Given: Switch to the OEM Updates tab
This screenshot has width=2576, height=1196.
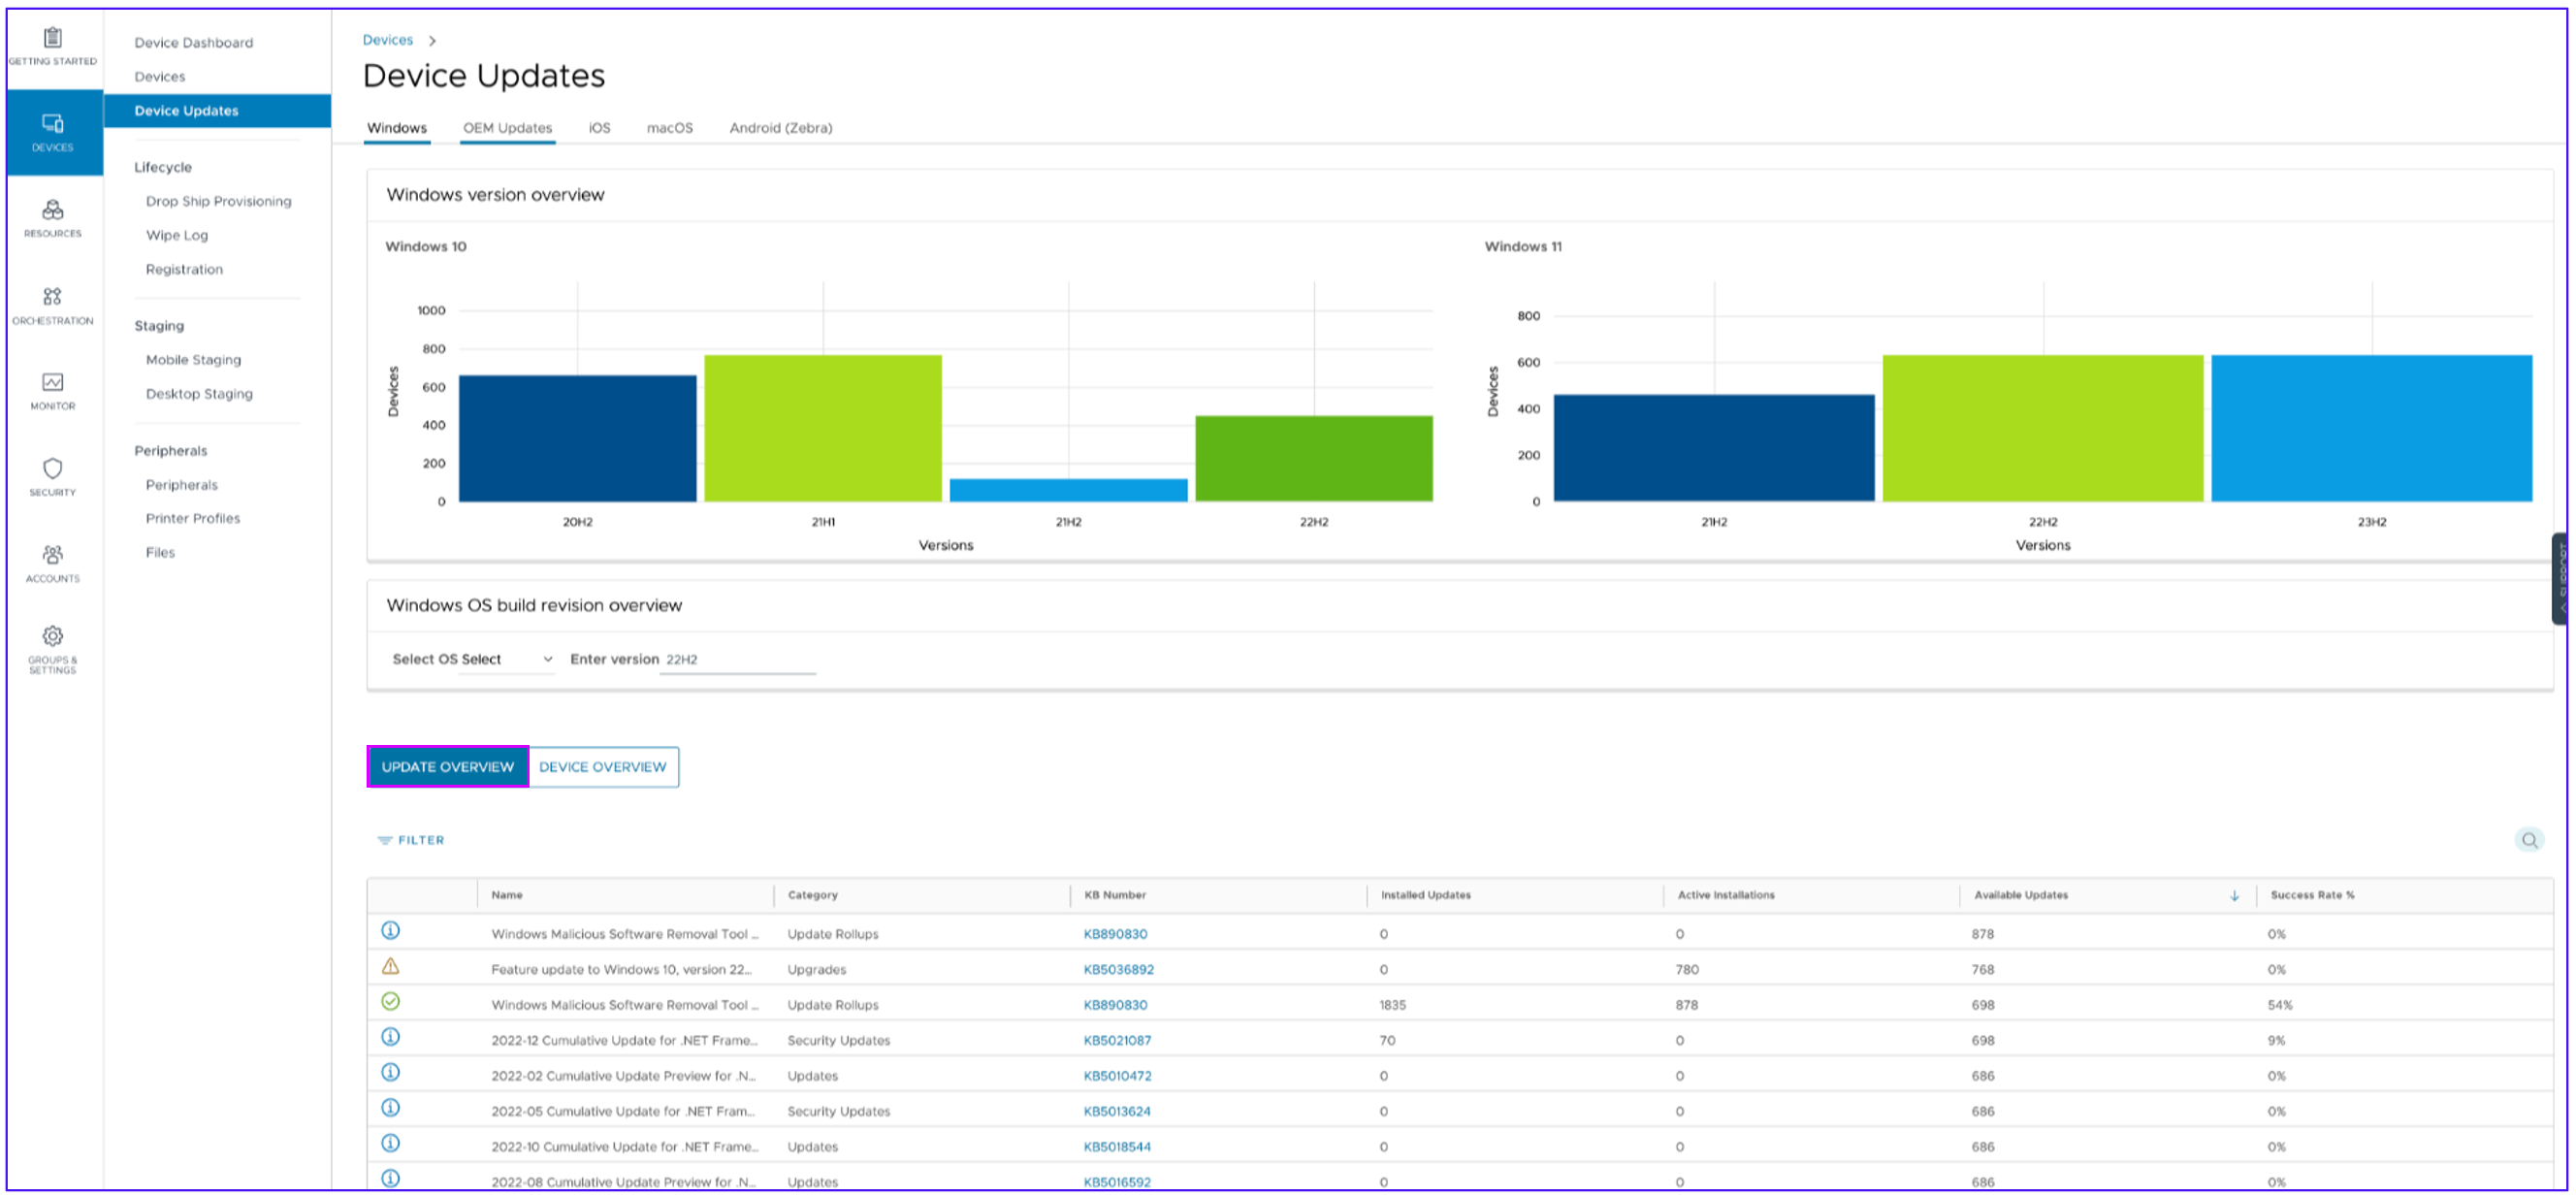Looking at the screenshot, I should point(507,128).
